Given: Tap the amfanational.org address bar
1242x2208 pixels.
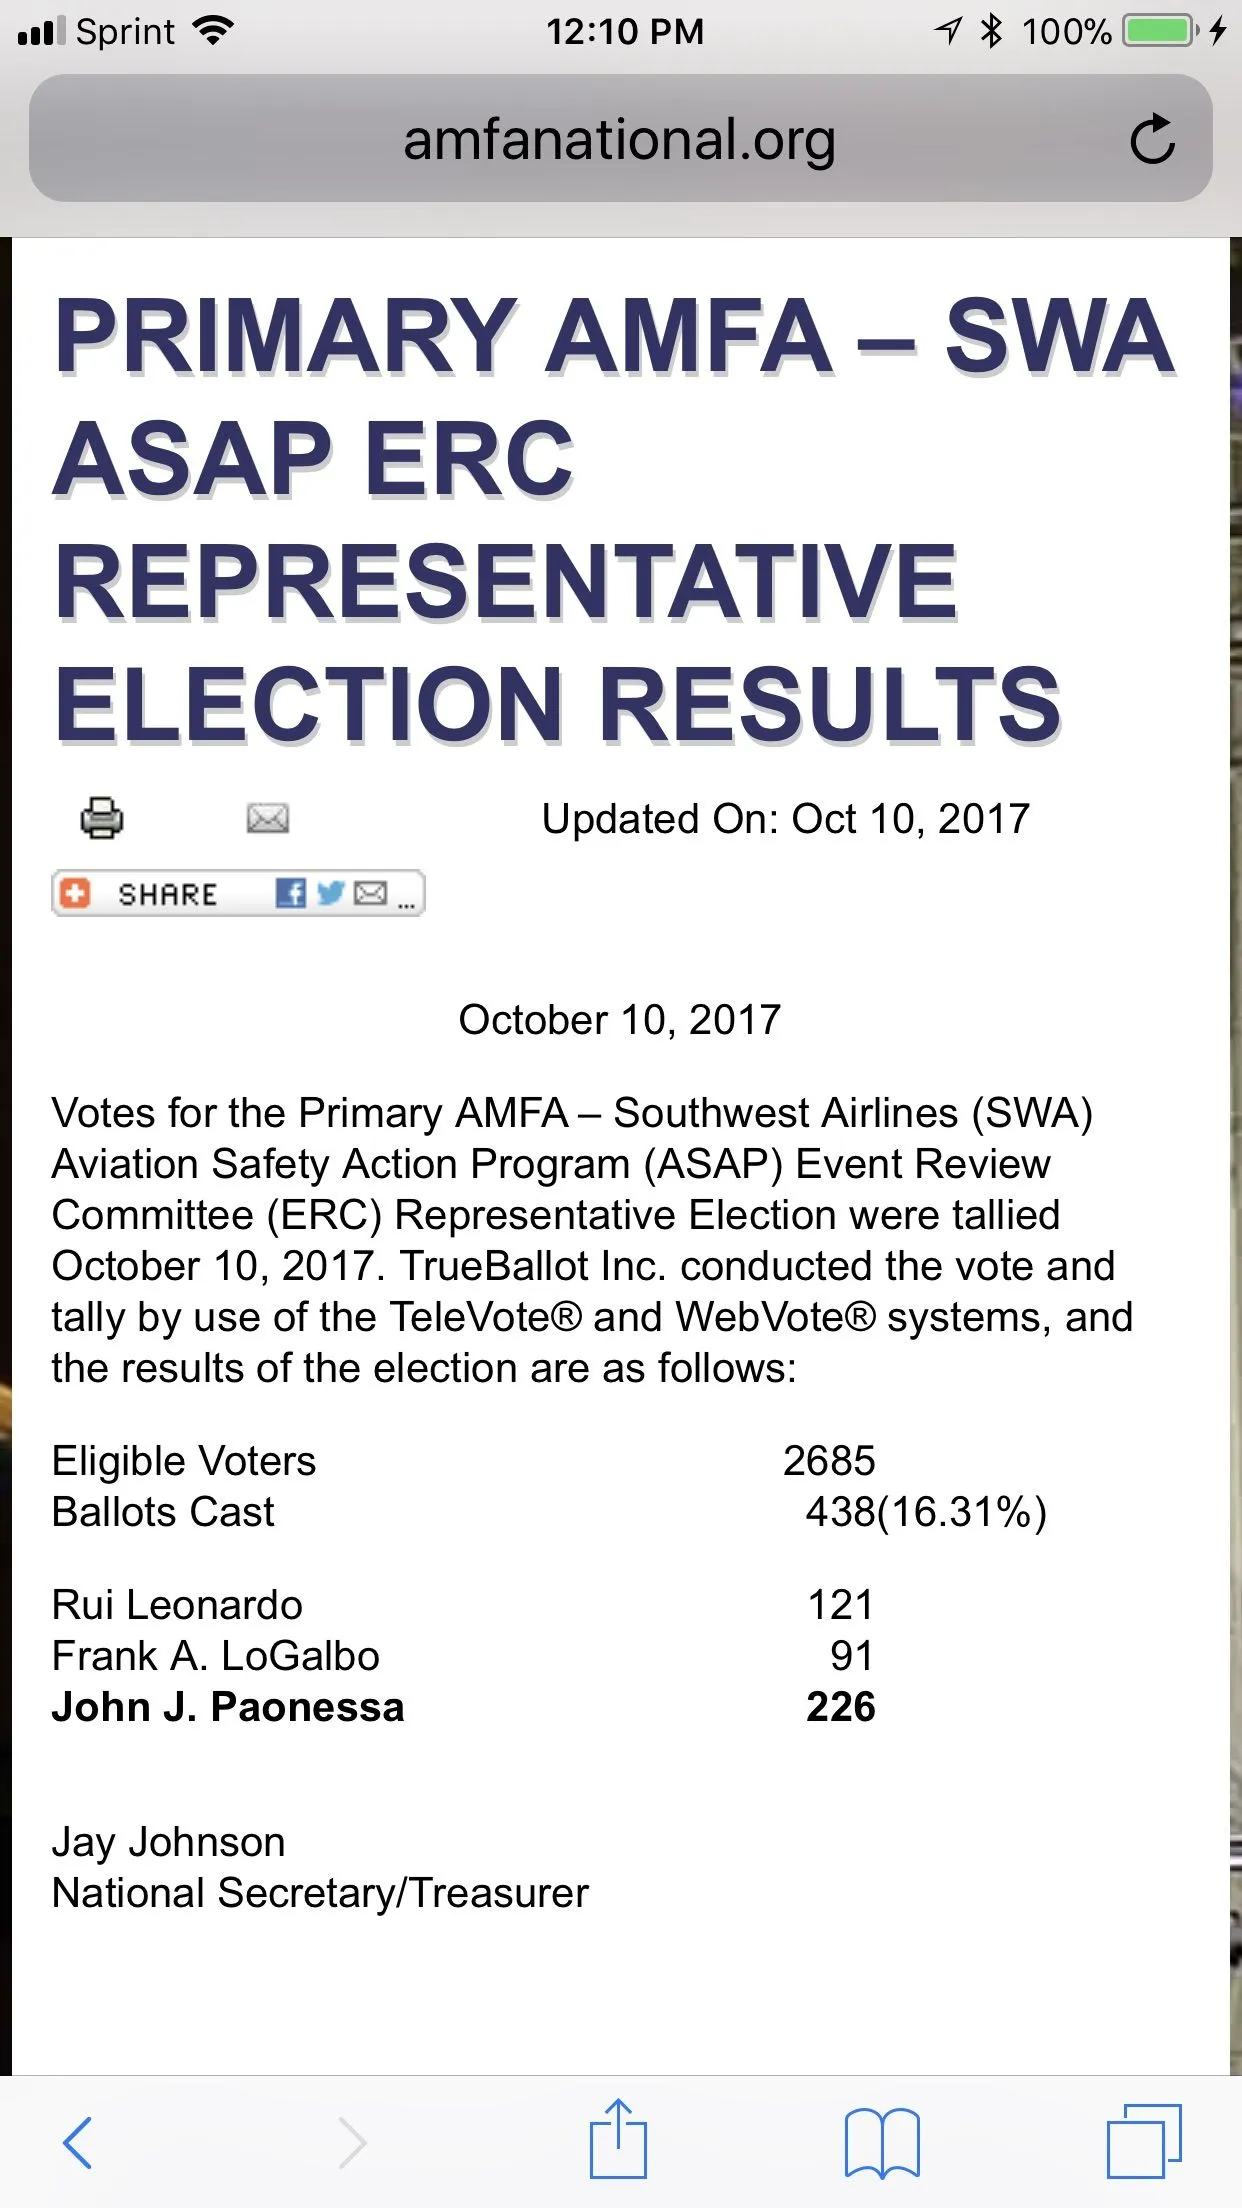Looking at the screenshot, I should [619, 139].
